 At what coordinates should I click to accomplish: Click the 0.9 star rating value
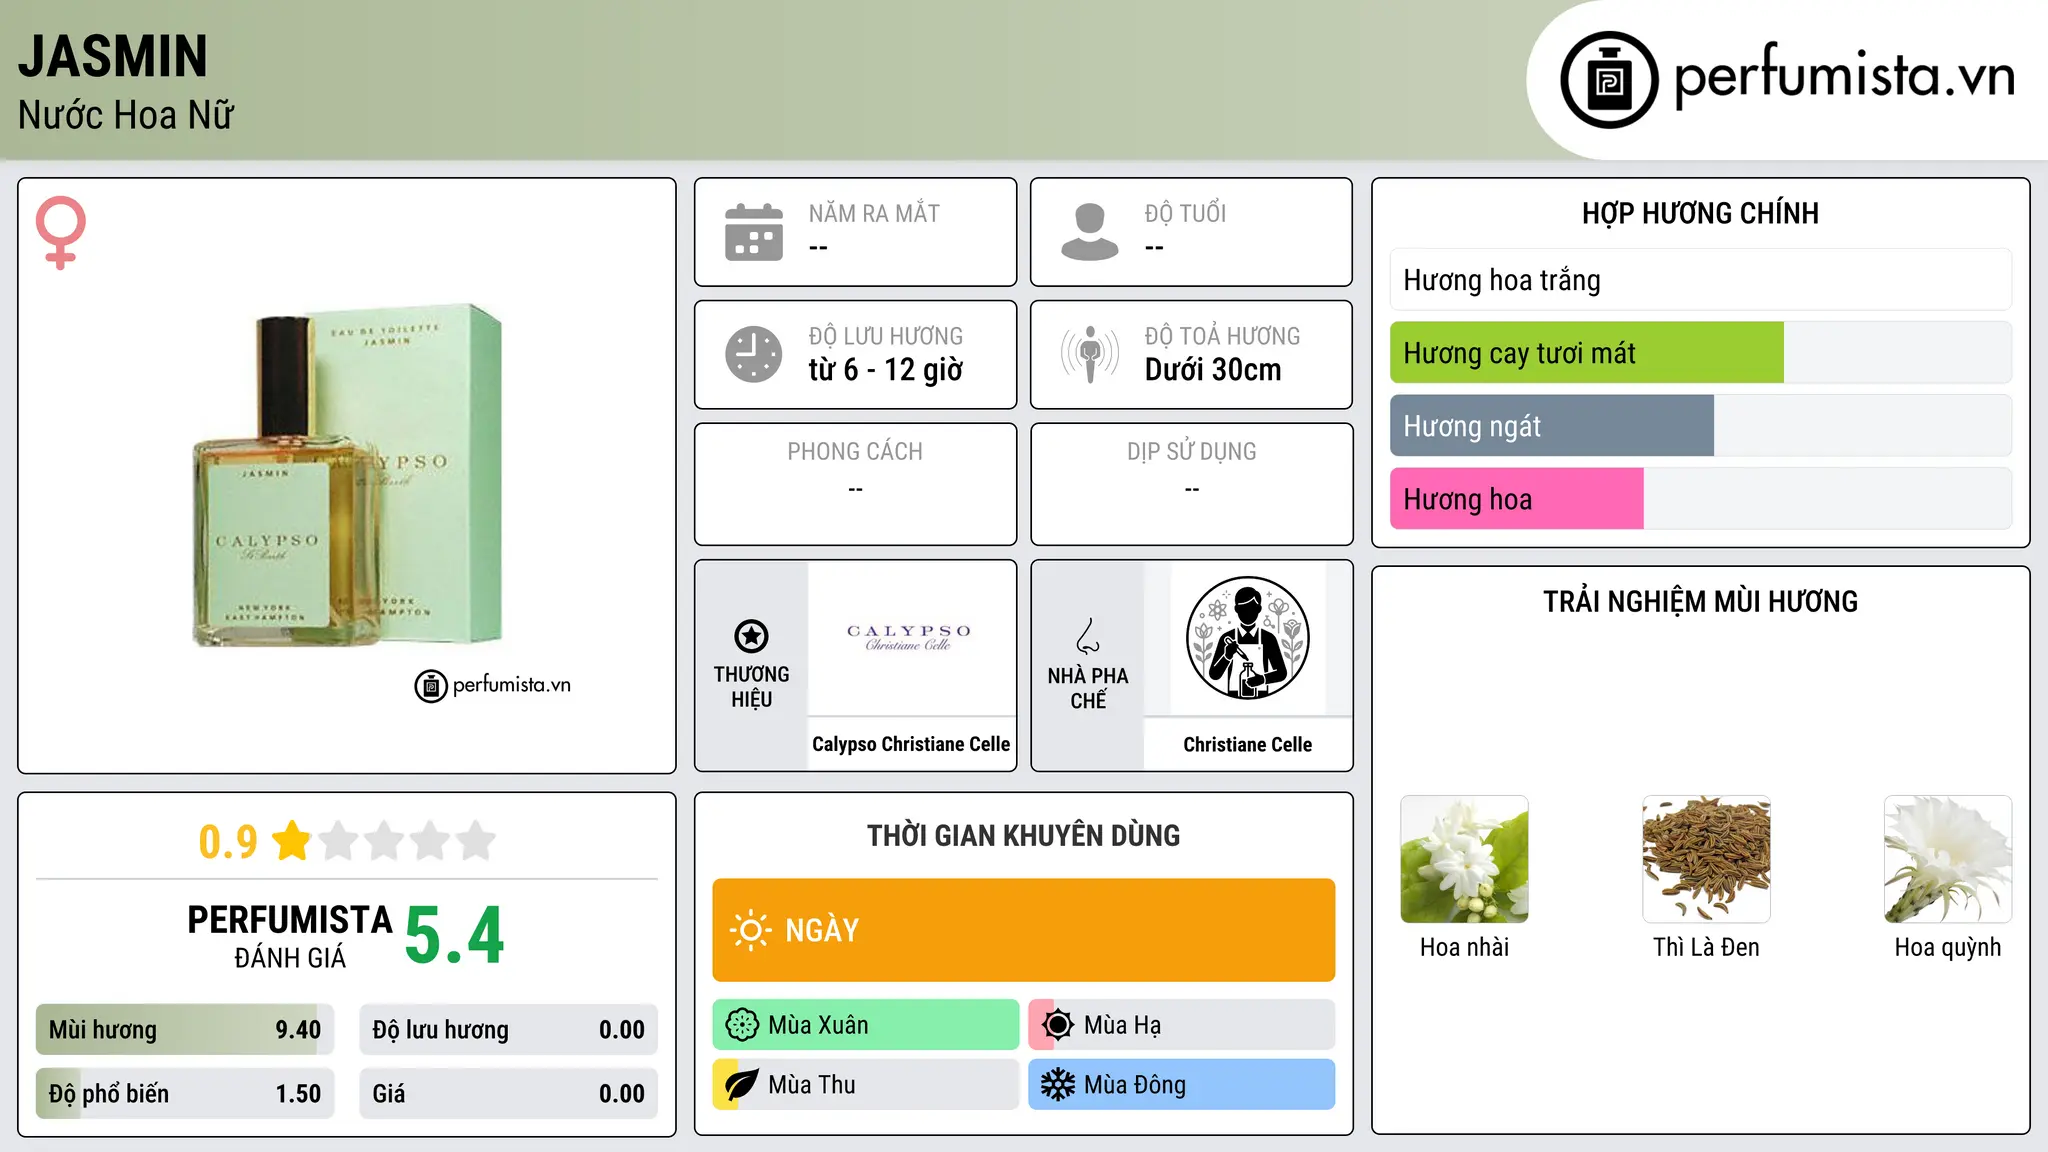(x=228, y=842)
